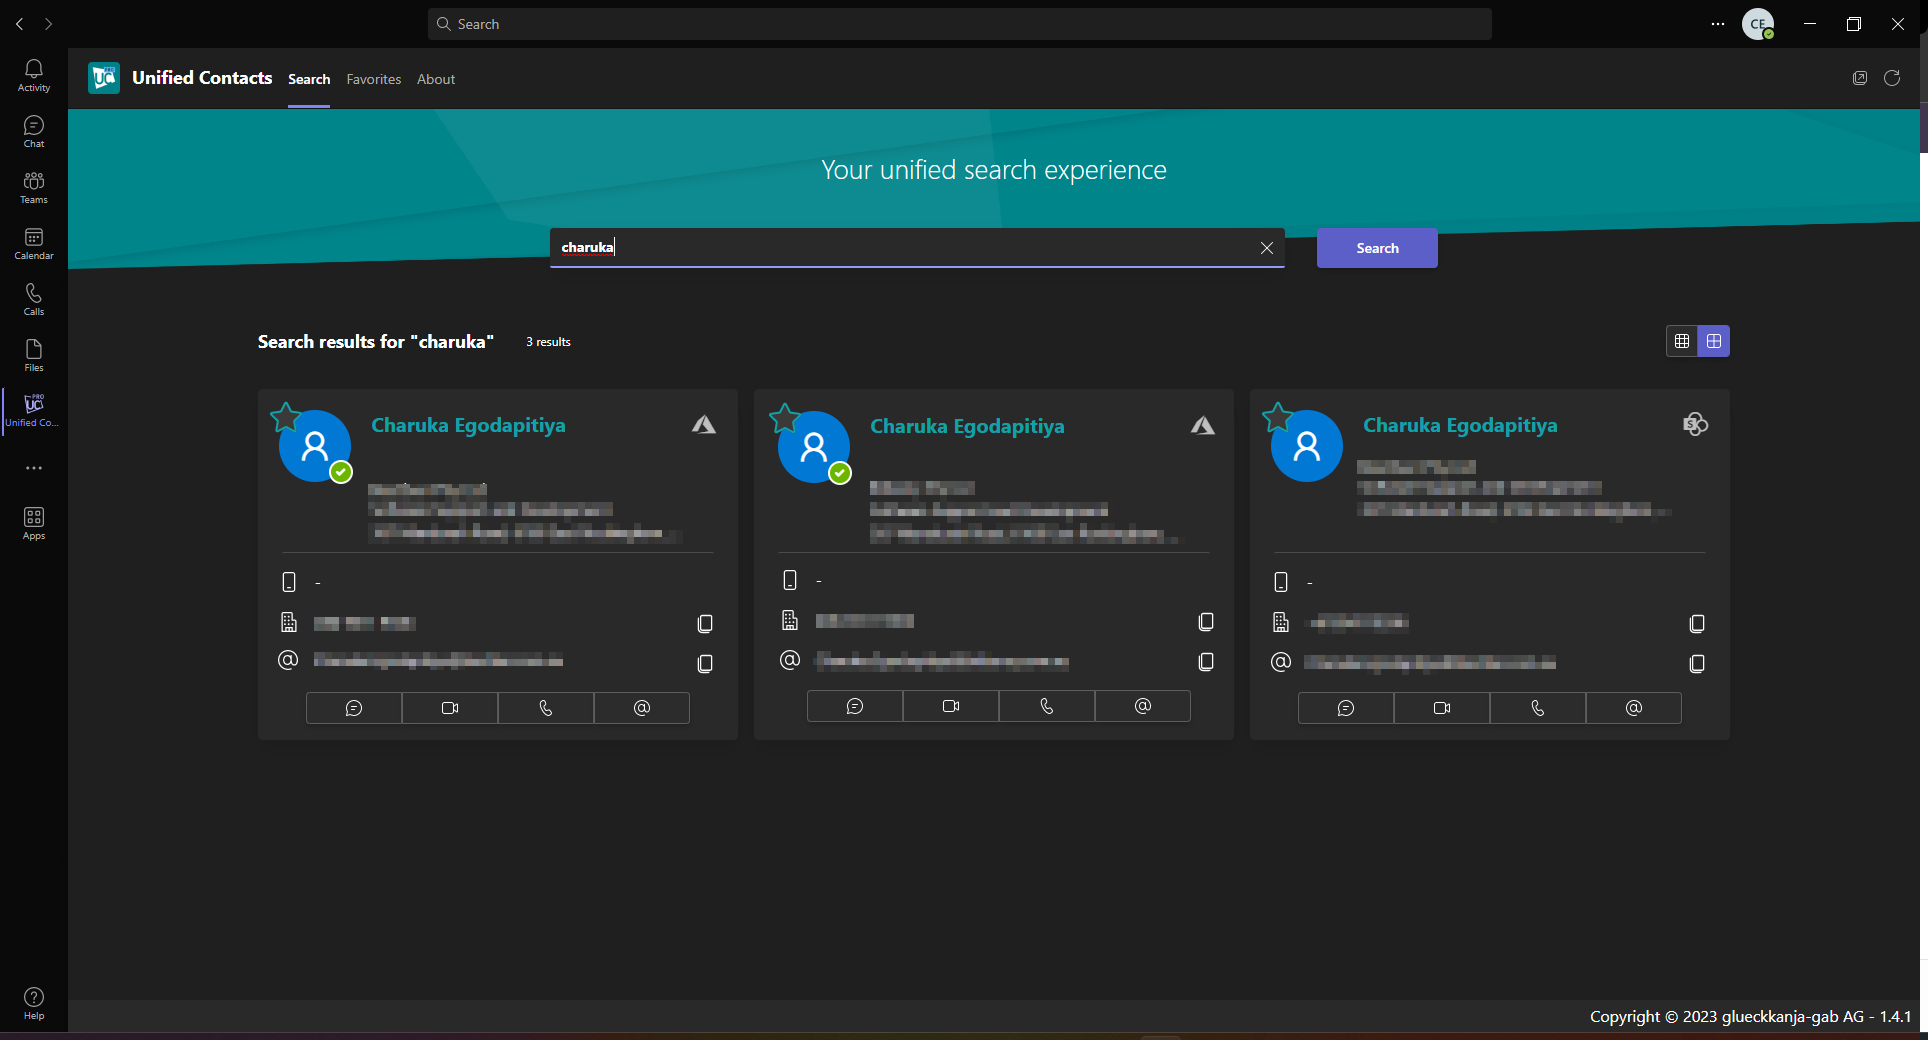
Task: Switch to compact grid view
Action: [1682, 341]
